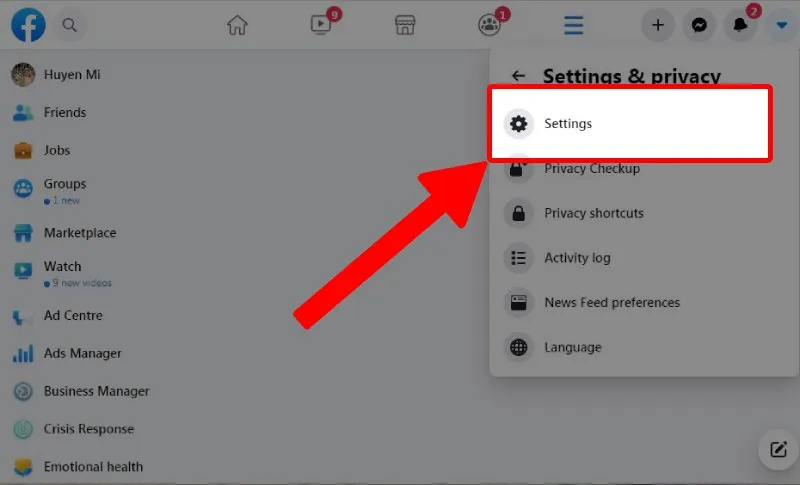Open the notifications bell icon

[740, 25]
